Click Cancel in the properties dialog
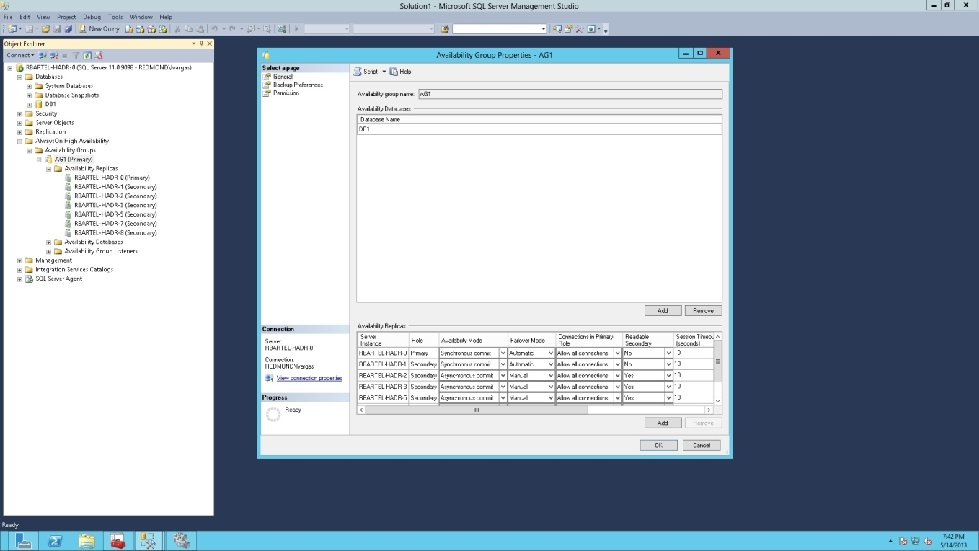 click(x=701, y=445)
